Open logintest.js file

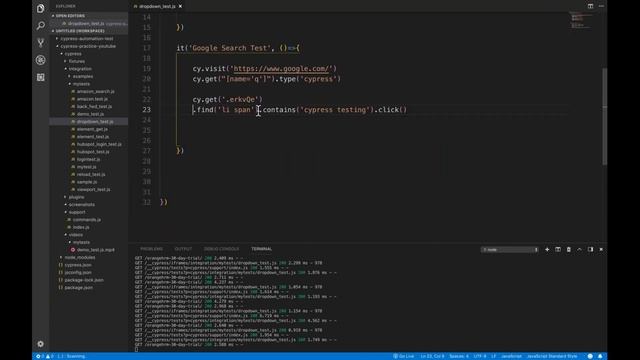(88, 159)
